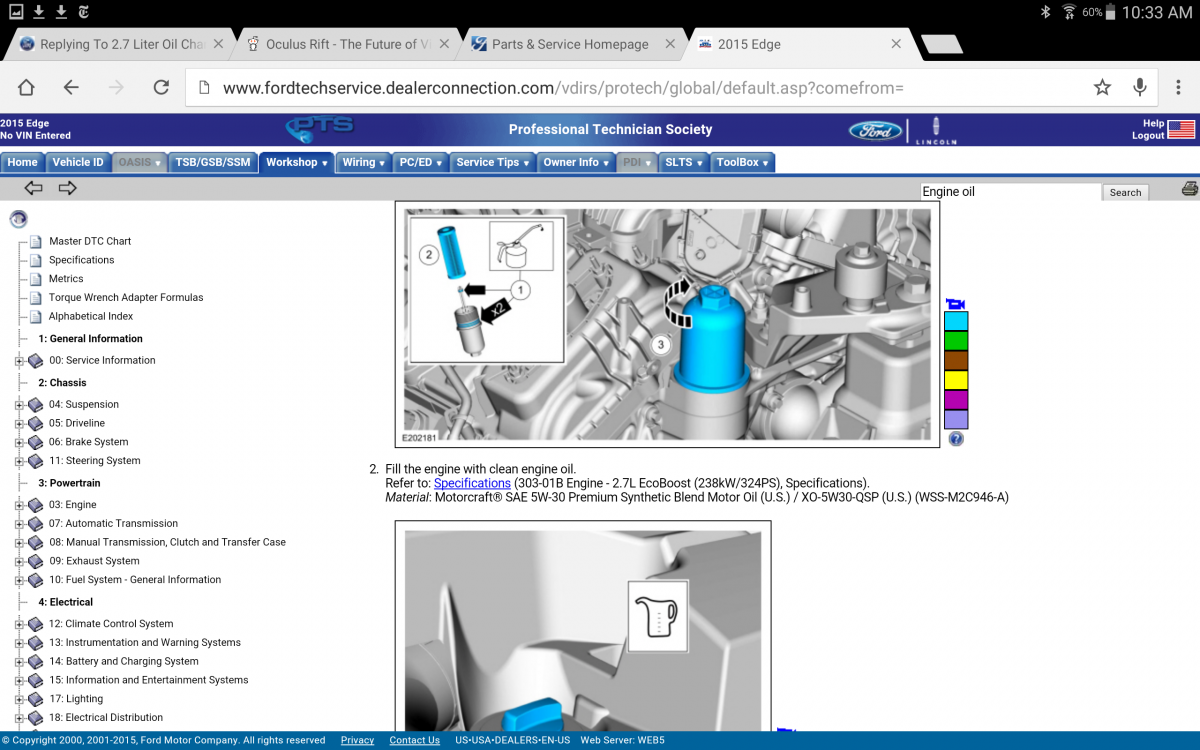Select the yellow color swatch

(956, 380)
